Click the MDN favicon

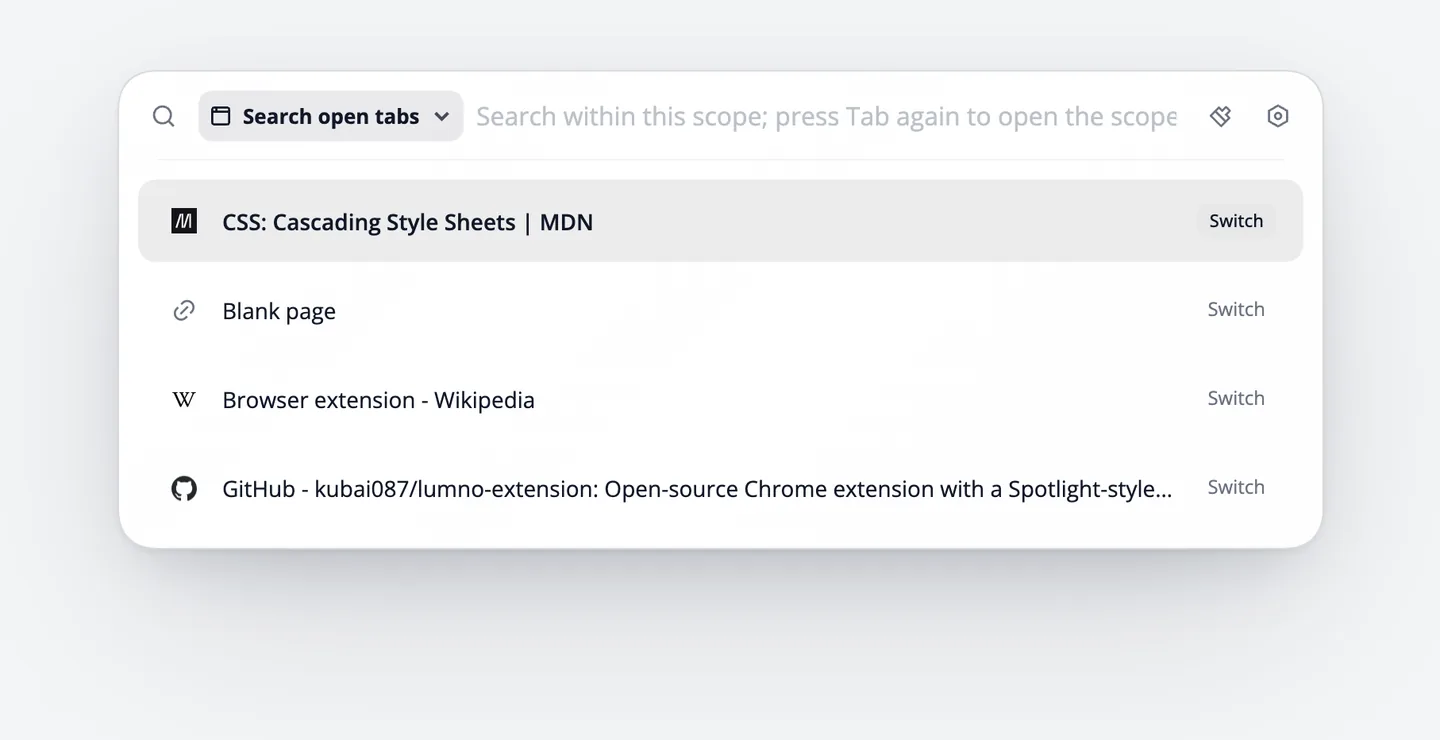click(x=184, y=221)
